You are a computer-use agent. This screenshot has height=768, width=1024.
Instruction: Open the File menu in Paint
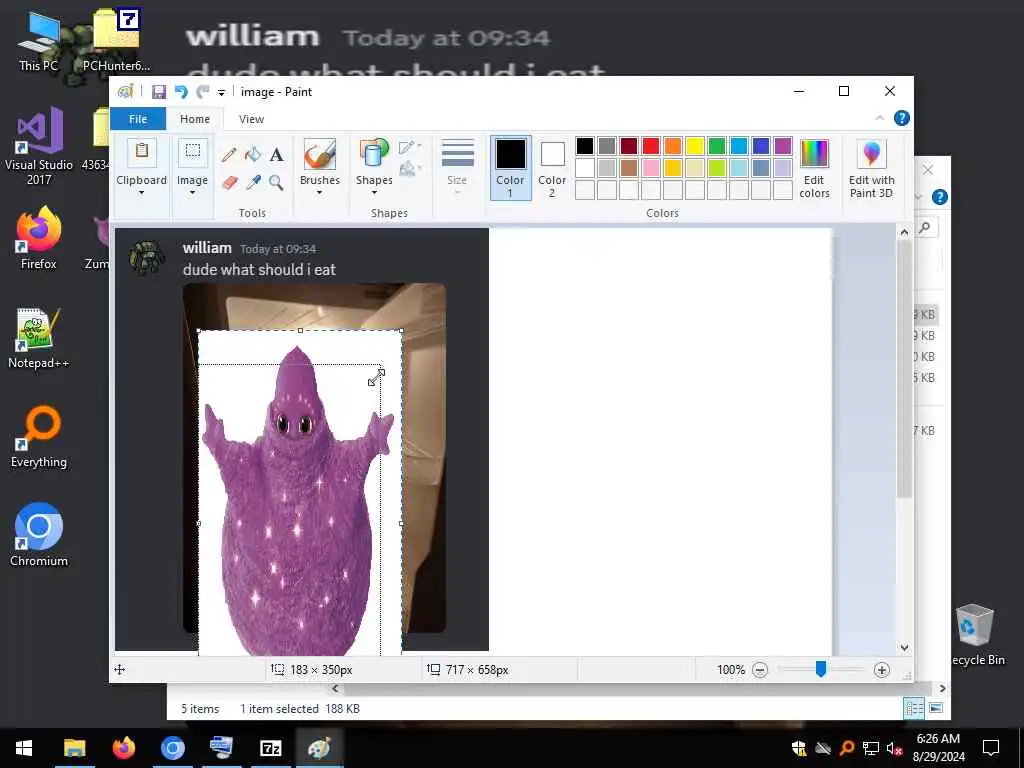138,119
